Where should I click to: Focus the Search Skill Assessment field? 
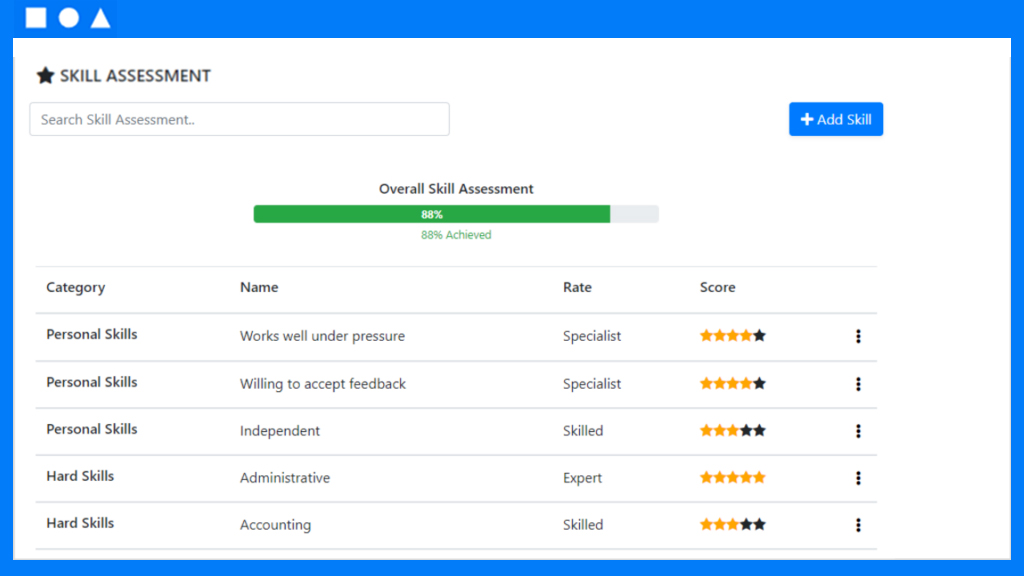click(240, 119)
